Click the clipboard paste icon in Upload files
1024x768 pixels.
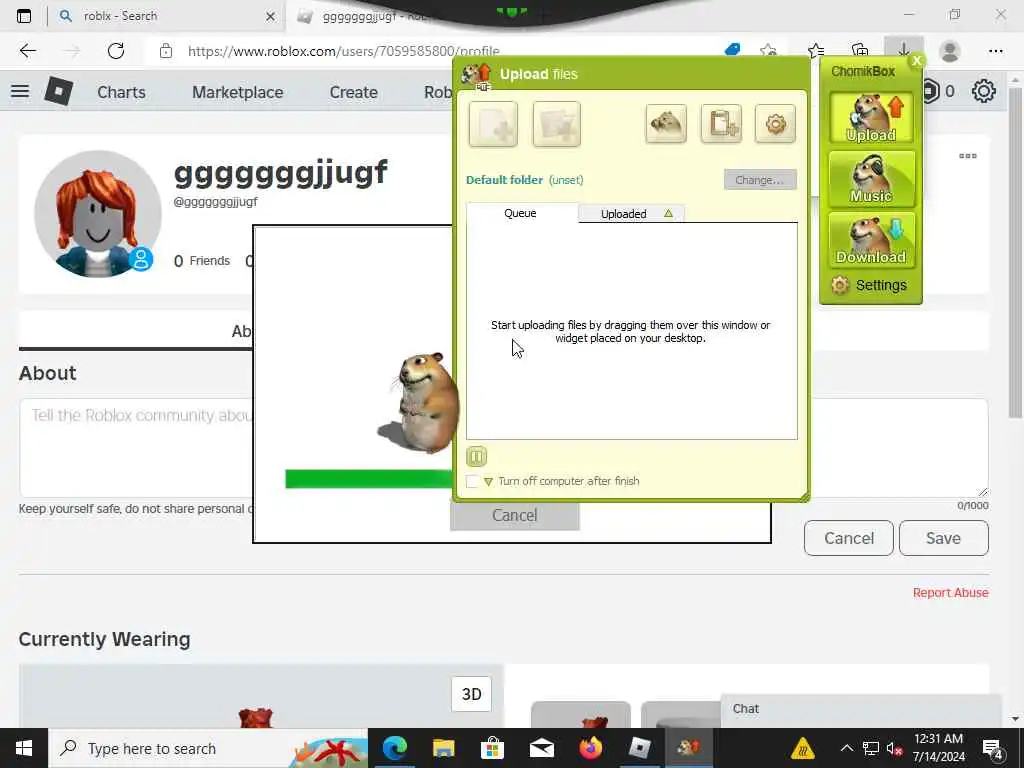point(721,123)
